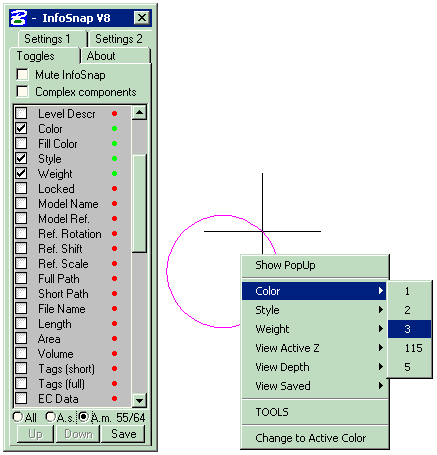Click the toggle list scrollbar thumb
Image resolution: width=437 pixels, height=455 pixels.
point(139,203)
